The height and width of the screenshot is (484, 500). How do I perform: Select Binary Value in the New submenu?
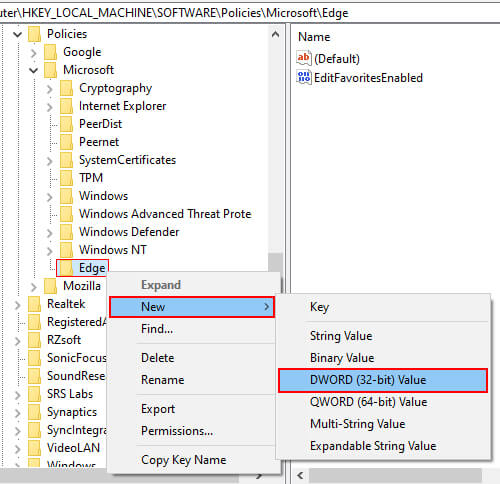(383, 358)
